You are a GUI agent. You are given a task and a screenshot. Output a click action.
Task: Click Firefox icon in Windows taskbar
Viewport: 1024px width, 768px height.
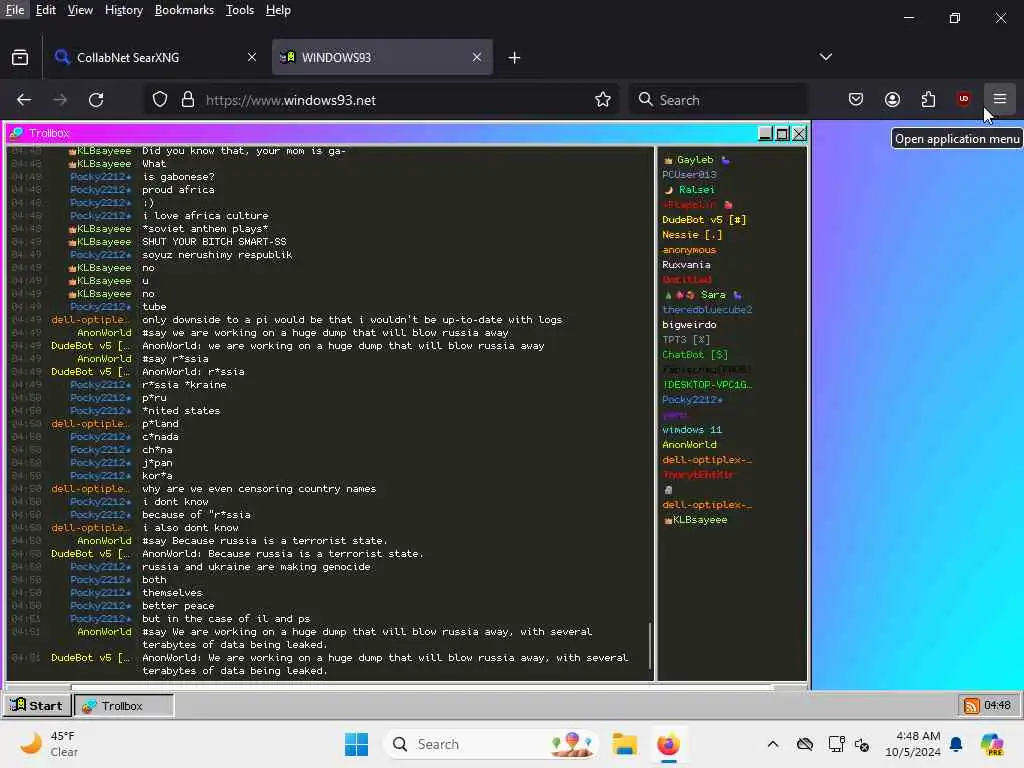pyautogui.click(x=668, y=744)
